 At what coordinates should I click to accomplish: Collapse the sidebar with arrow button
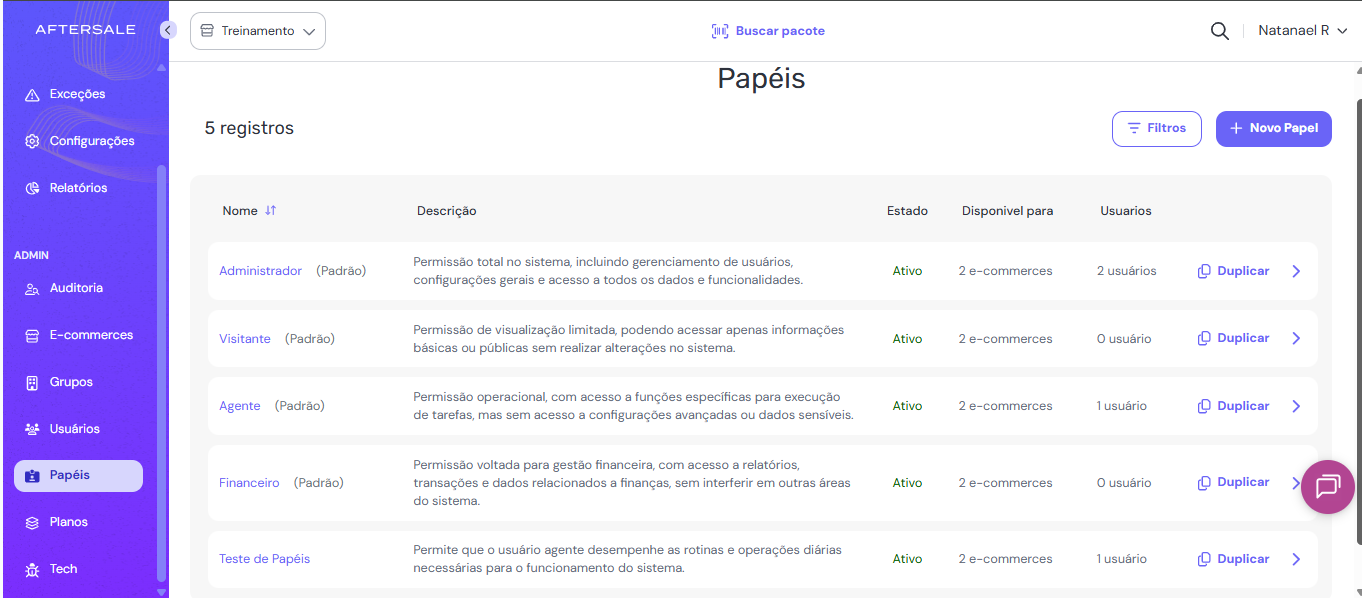(x=168, y=30)
